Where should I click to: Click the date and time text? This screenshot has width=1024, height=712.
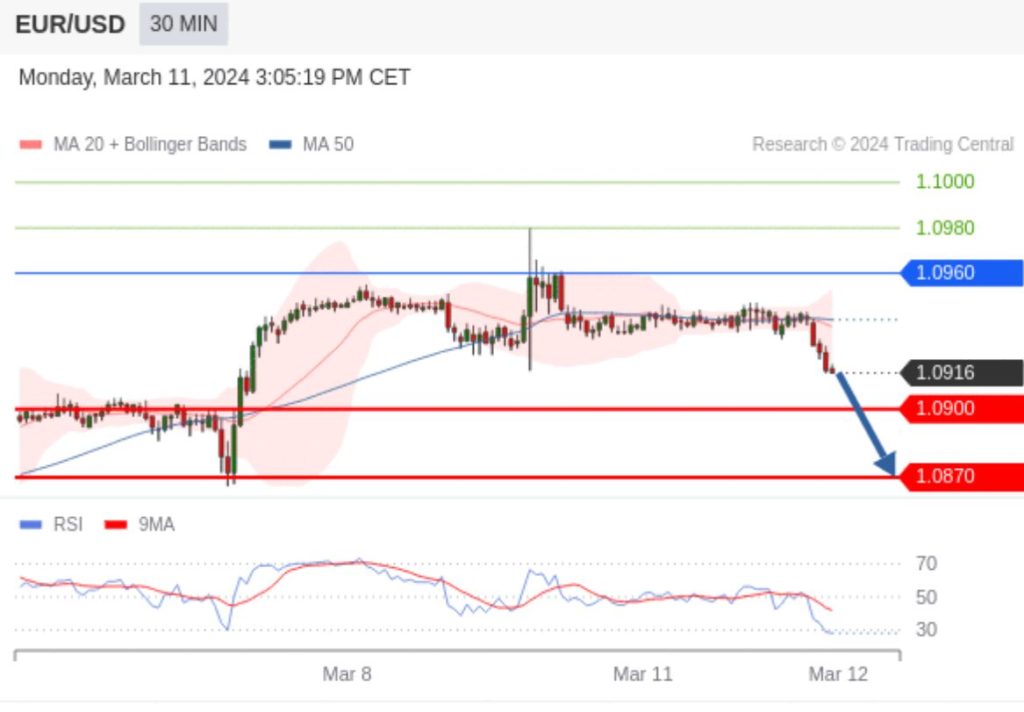[214, 77]
